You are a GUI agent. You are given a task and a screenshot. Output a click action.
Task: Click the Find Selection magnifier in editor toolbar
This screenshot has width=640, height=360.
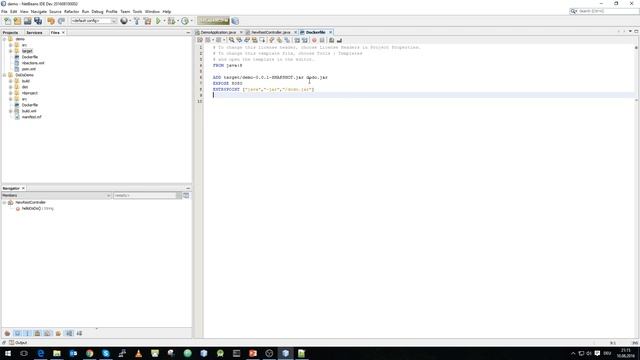click(231, 40)
